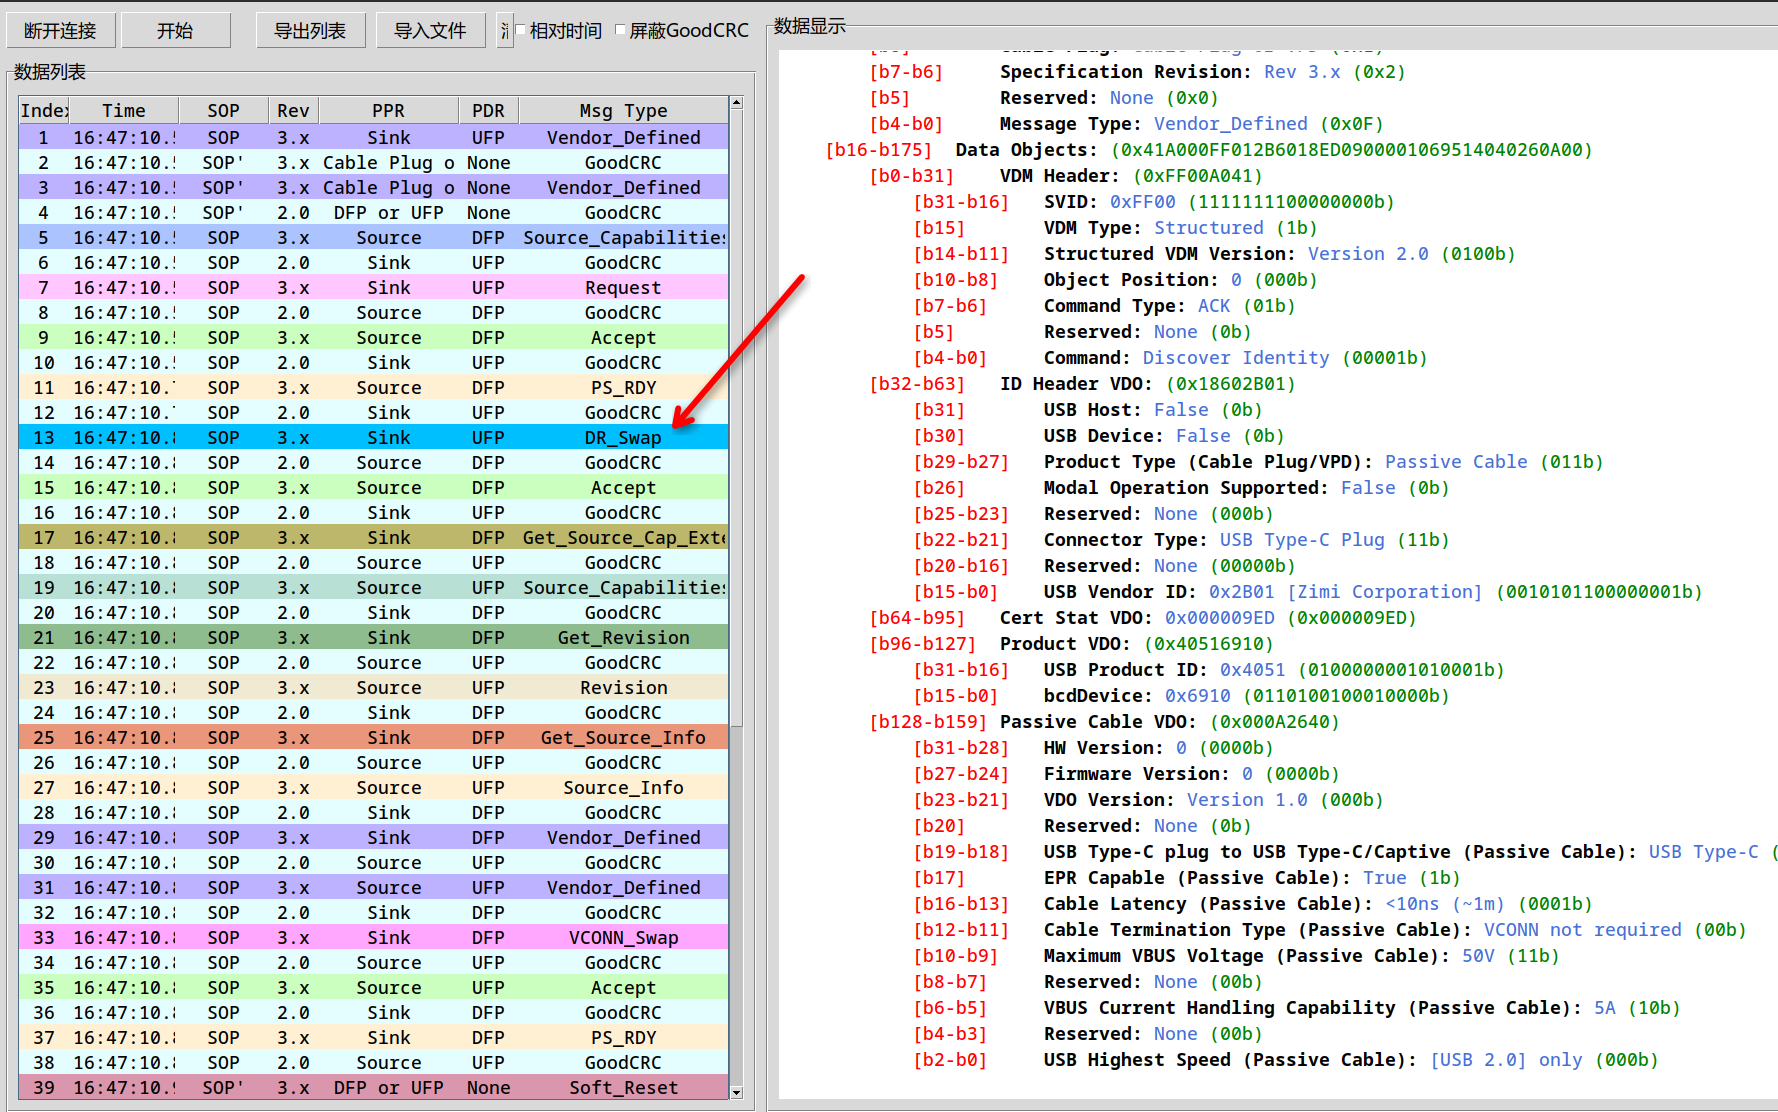Click the 开始 start button
Viewport: 1778px width, 1112px height.
click(x=175, y=30)
